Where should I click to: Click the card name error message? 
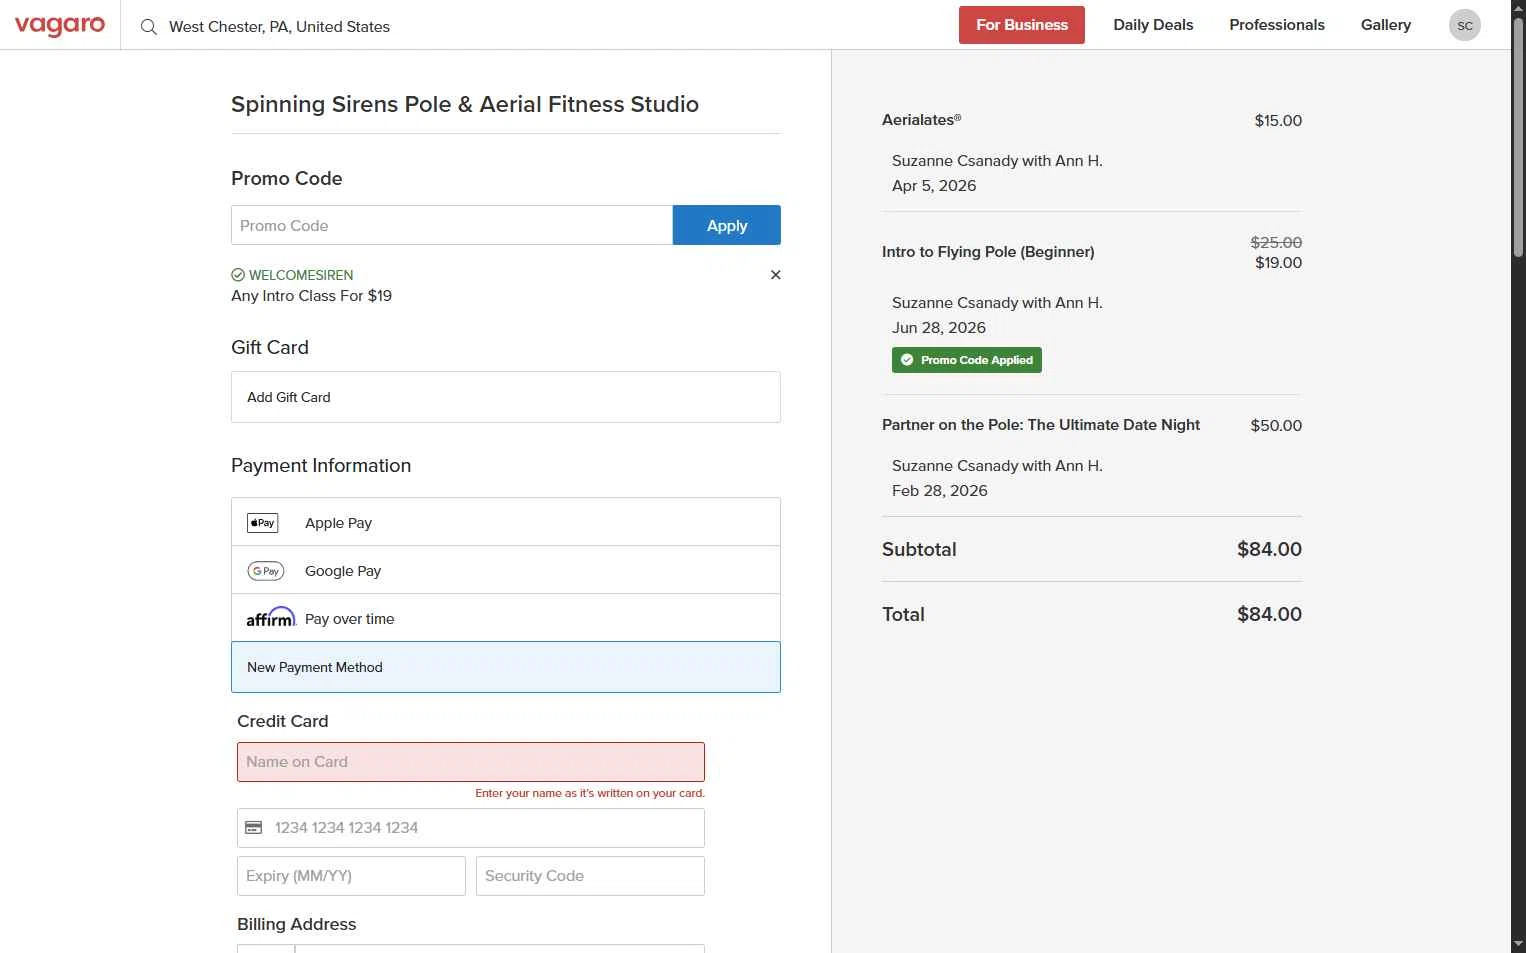590,793
